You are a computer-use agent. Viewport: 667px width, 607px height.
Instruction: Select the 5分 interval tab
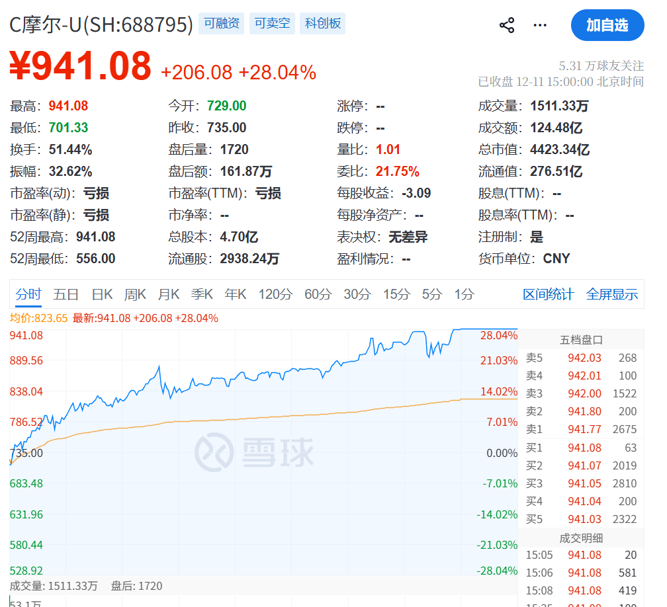[x=431, y=294]
